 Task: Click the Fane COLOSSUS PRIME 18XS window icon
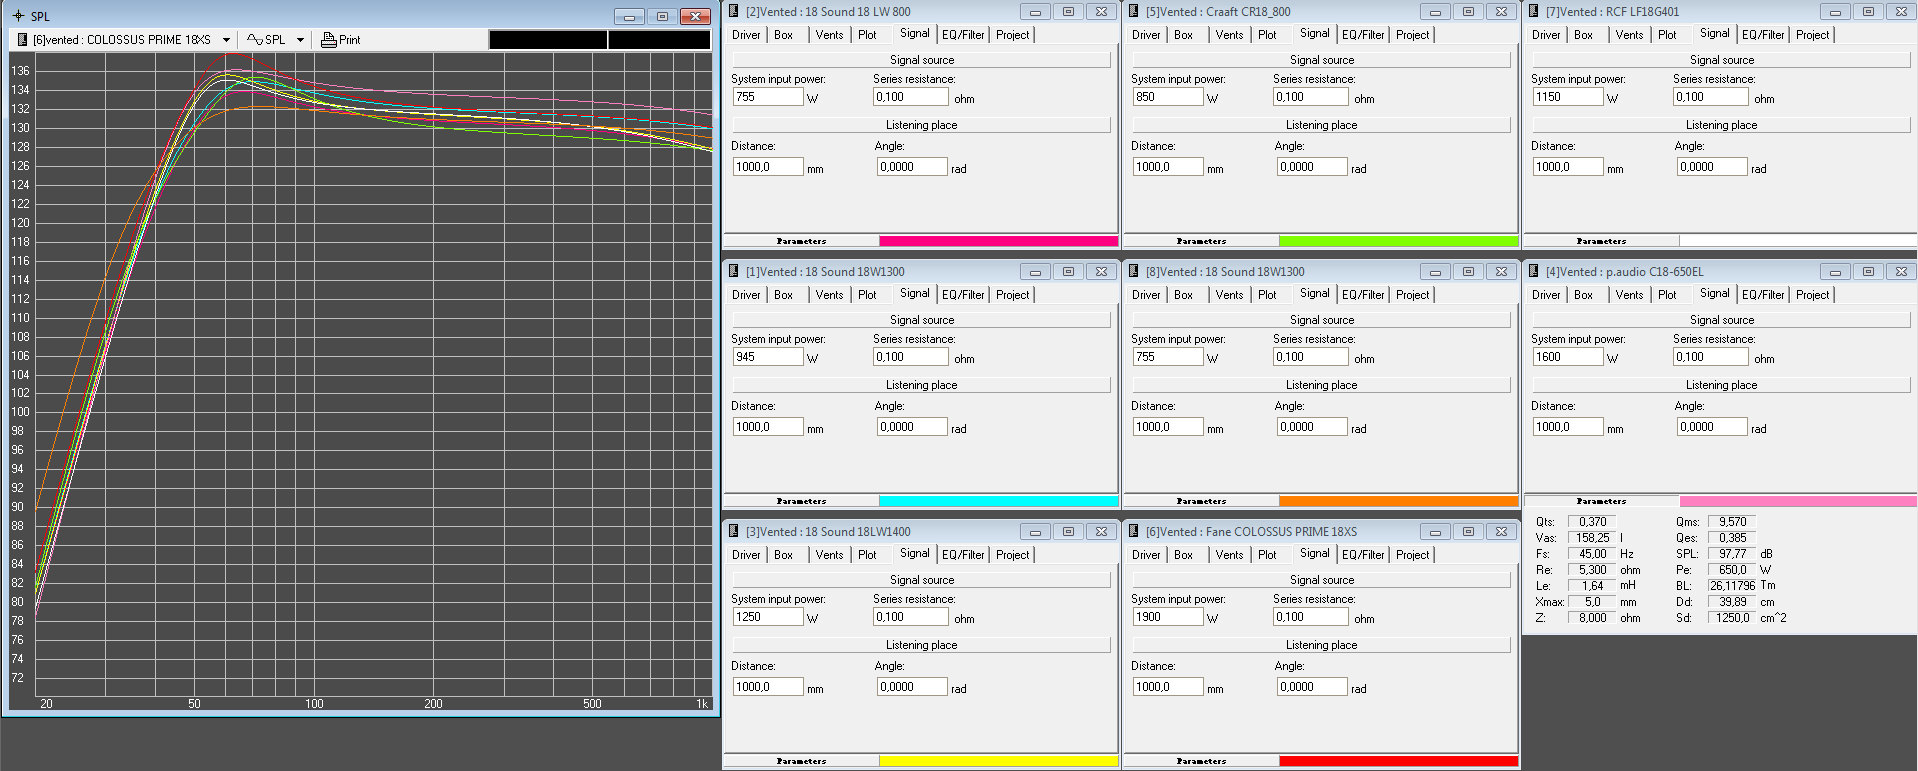[x=1134, y=532]
